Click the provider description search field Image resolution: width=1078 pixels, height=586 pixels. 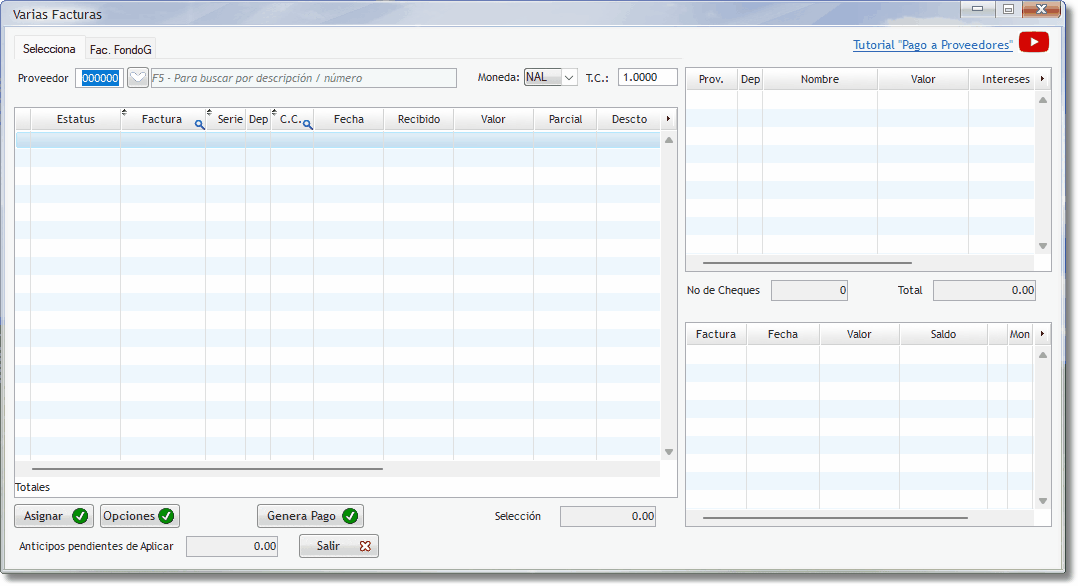(303, 78)
